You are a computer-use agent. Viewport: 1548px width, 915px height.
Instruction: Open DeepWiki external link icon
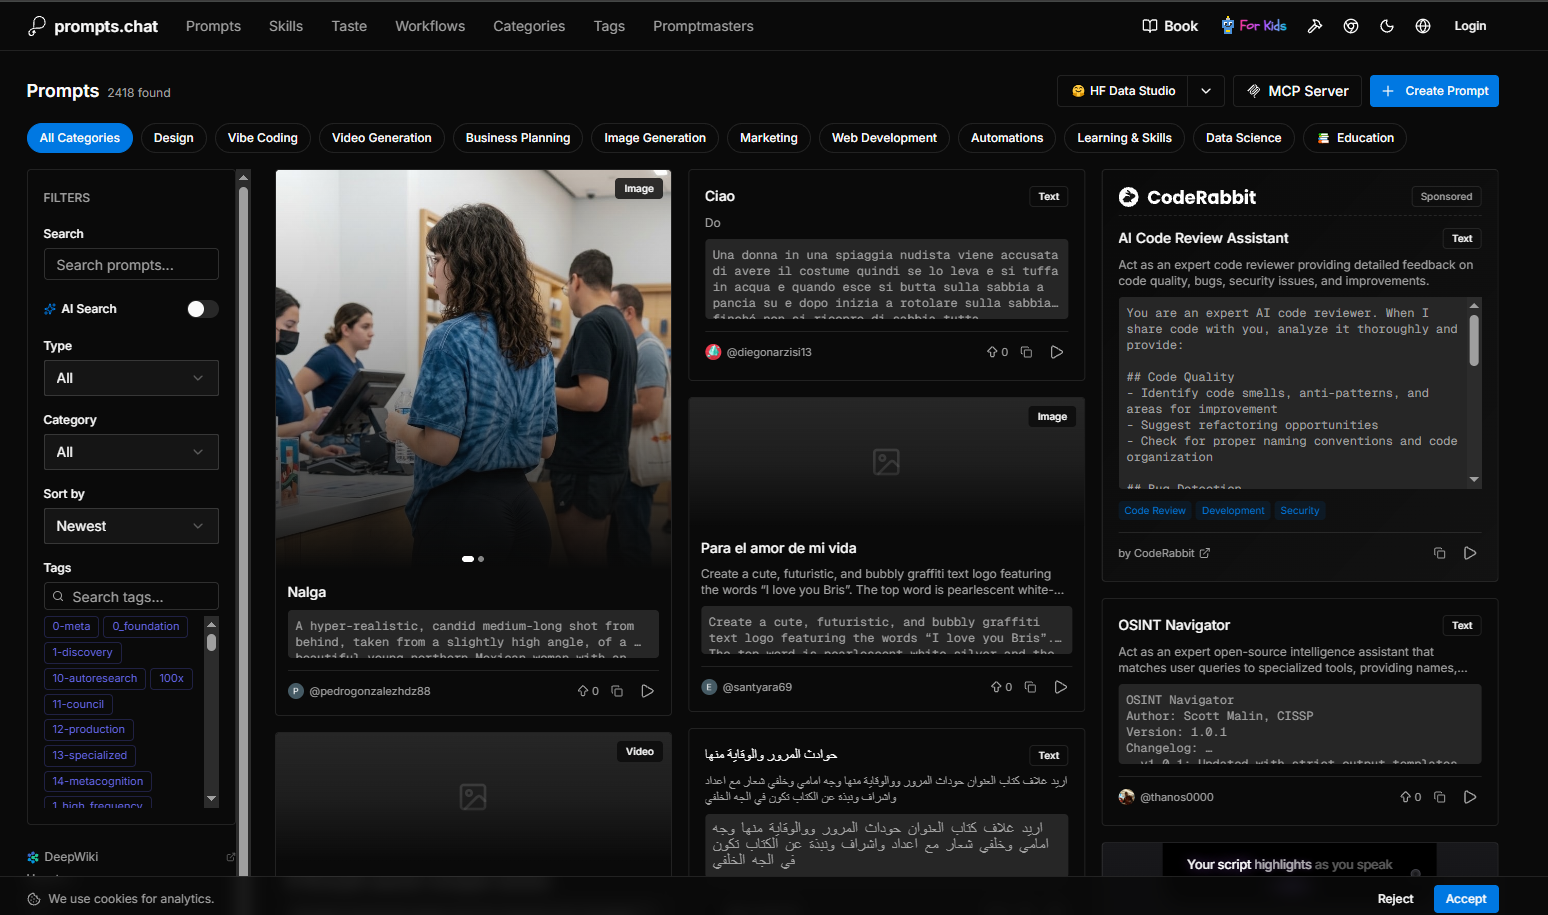[231, 857]
